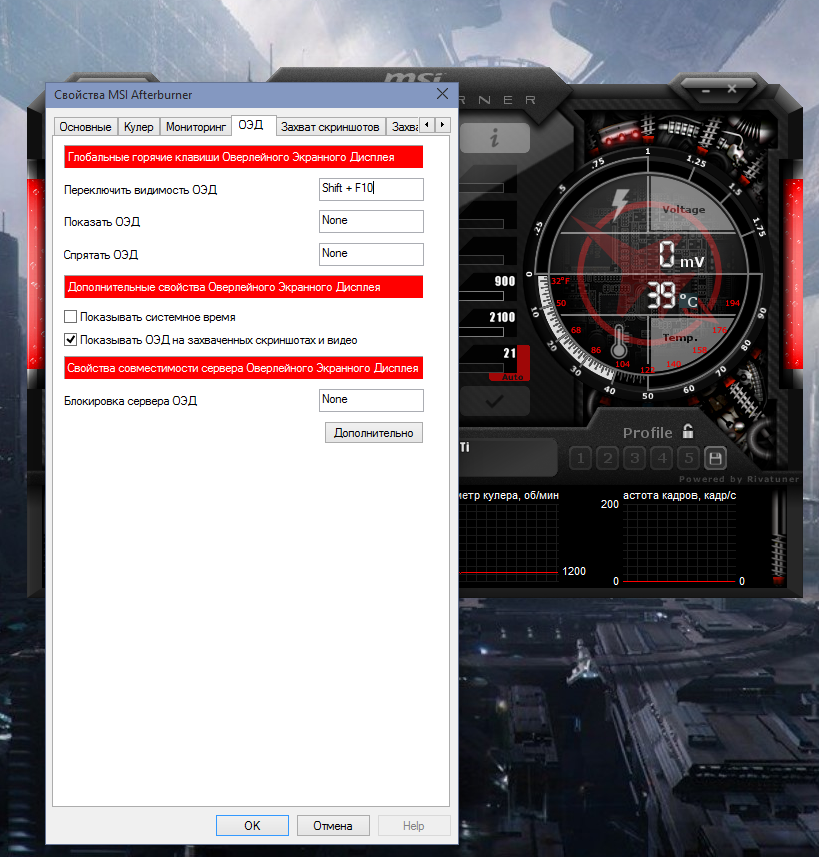Image resolution: width=819 pixels, height=857 pixels.
Task: Enable Показывать системное время checkbox
Action: pos(70,316)
